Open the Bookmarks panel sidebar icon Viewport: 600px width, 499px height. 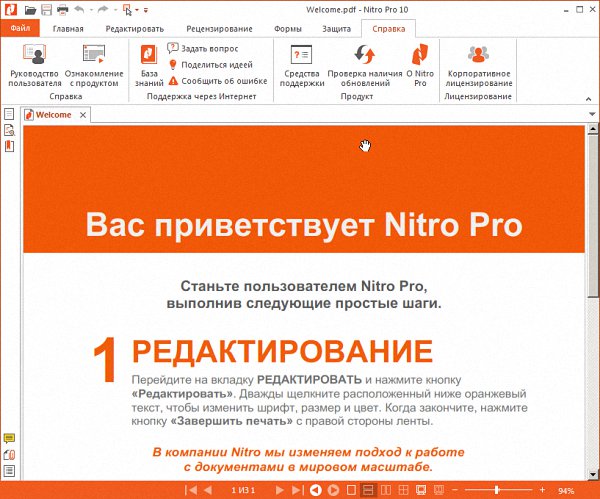click(9, 146)
